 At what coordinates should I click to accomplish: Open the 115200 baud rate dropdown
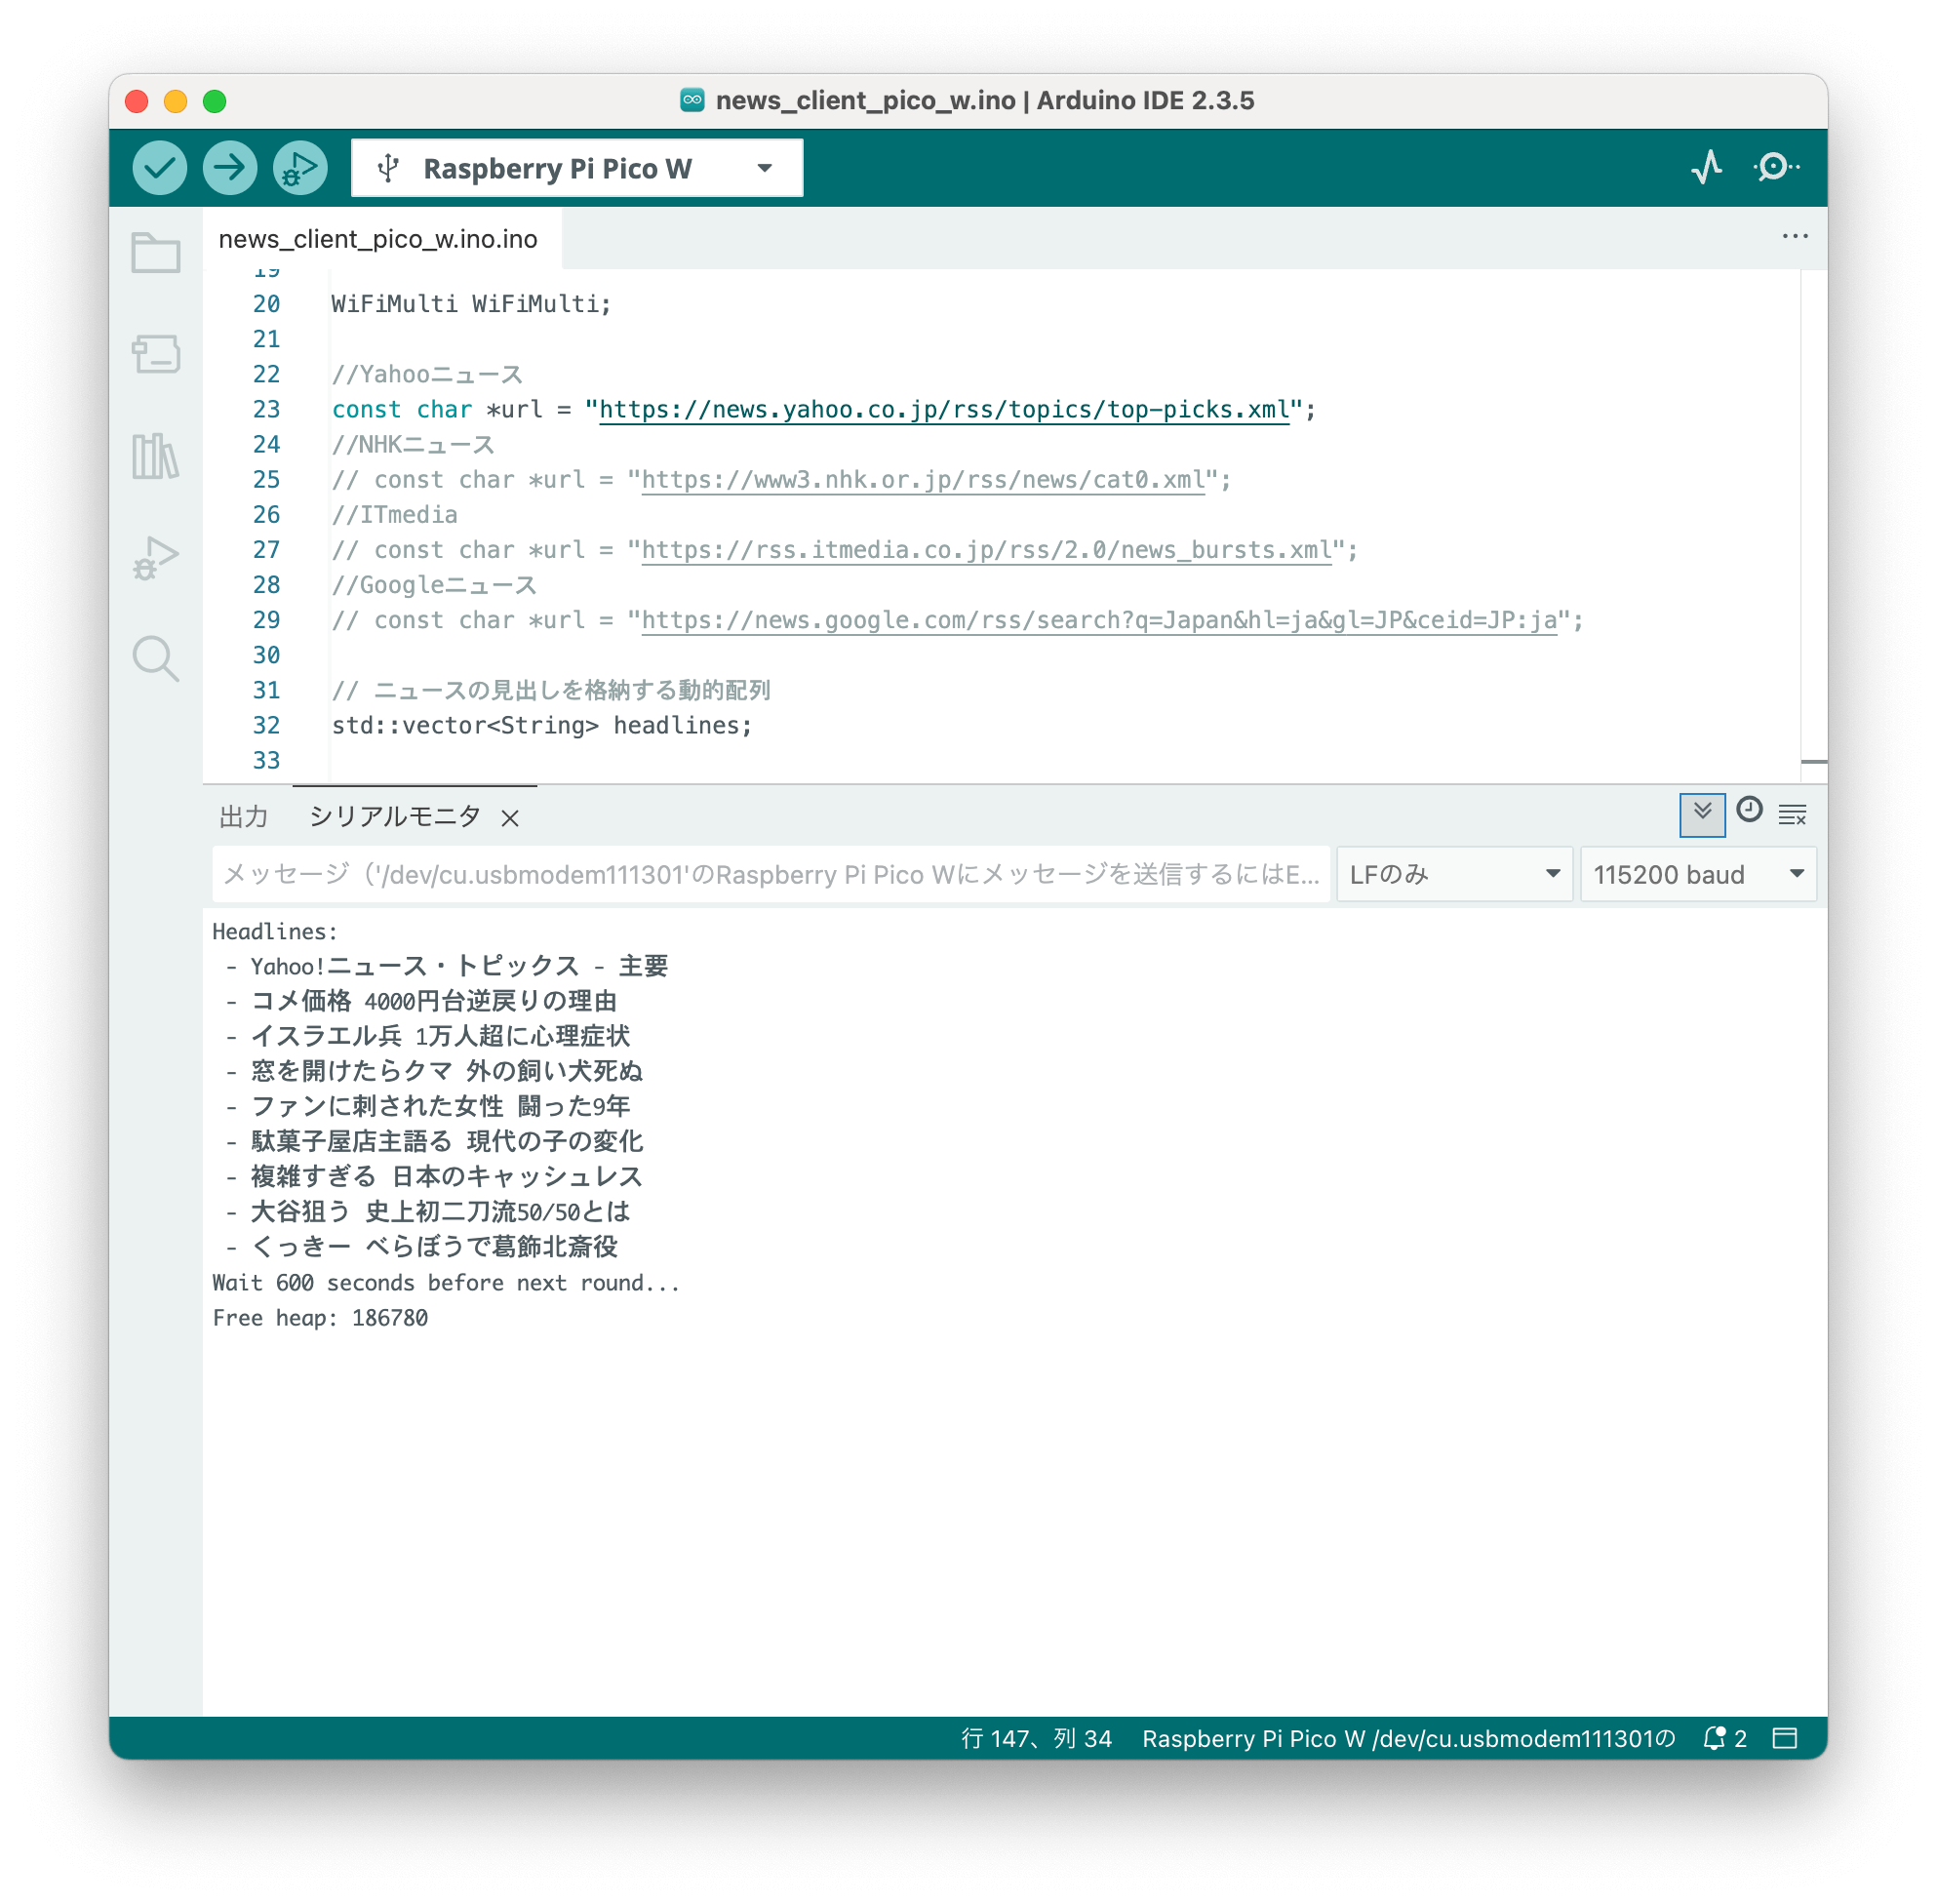click(1697, 875)
